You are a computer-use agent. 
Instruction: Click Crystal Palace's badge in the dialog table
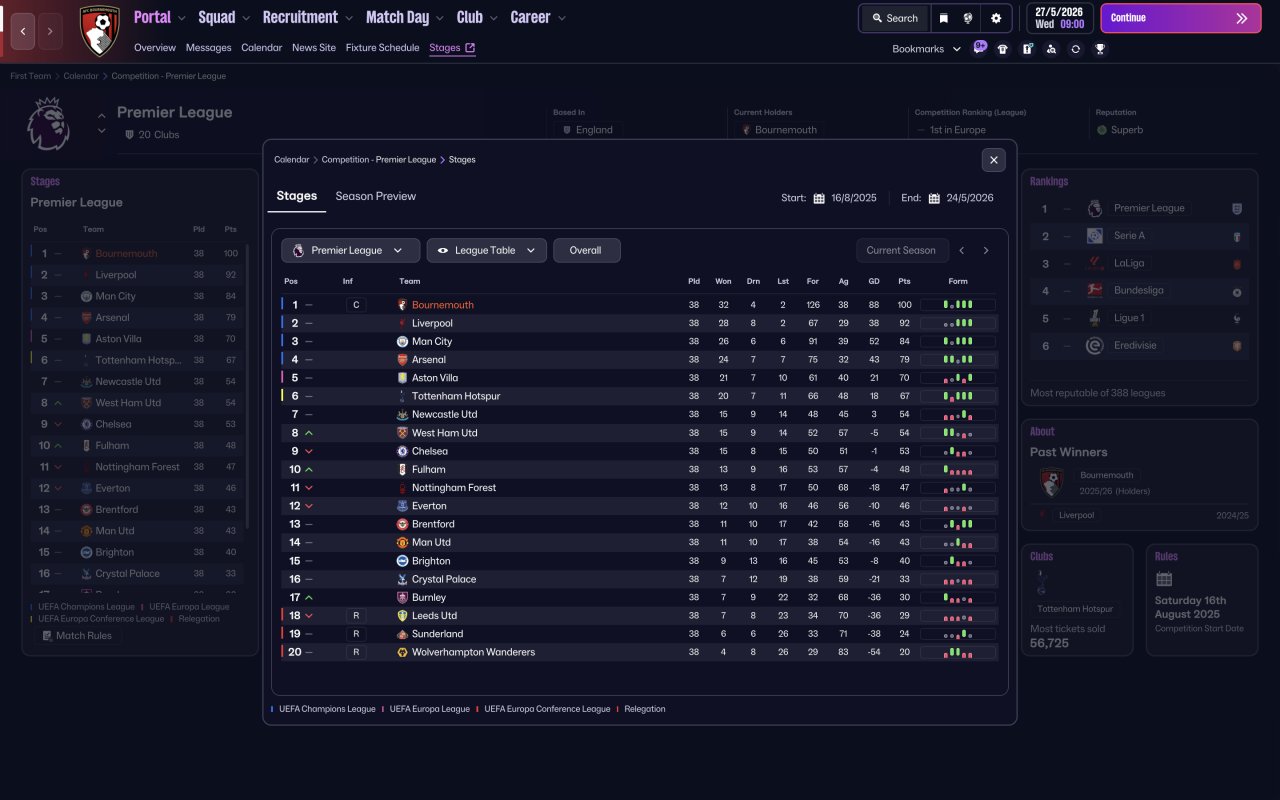coord(403,579)
